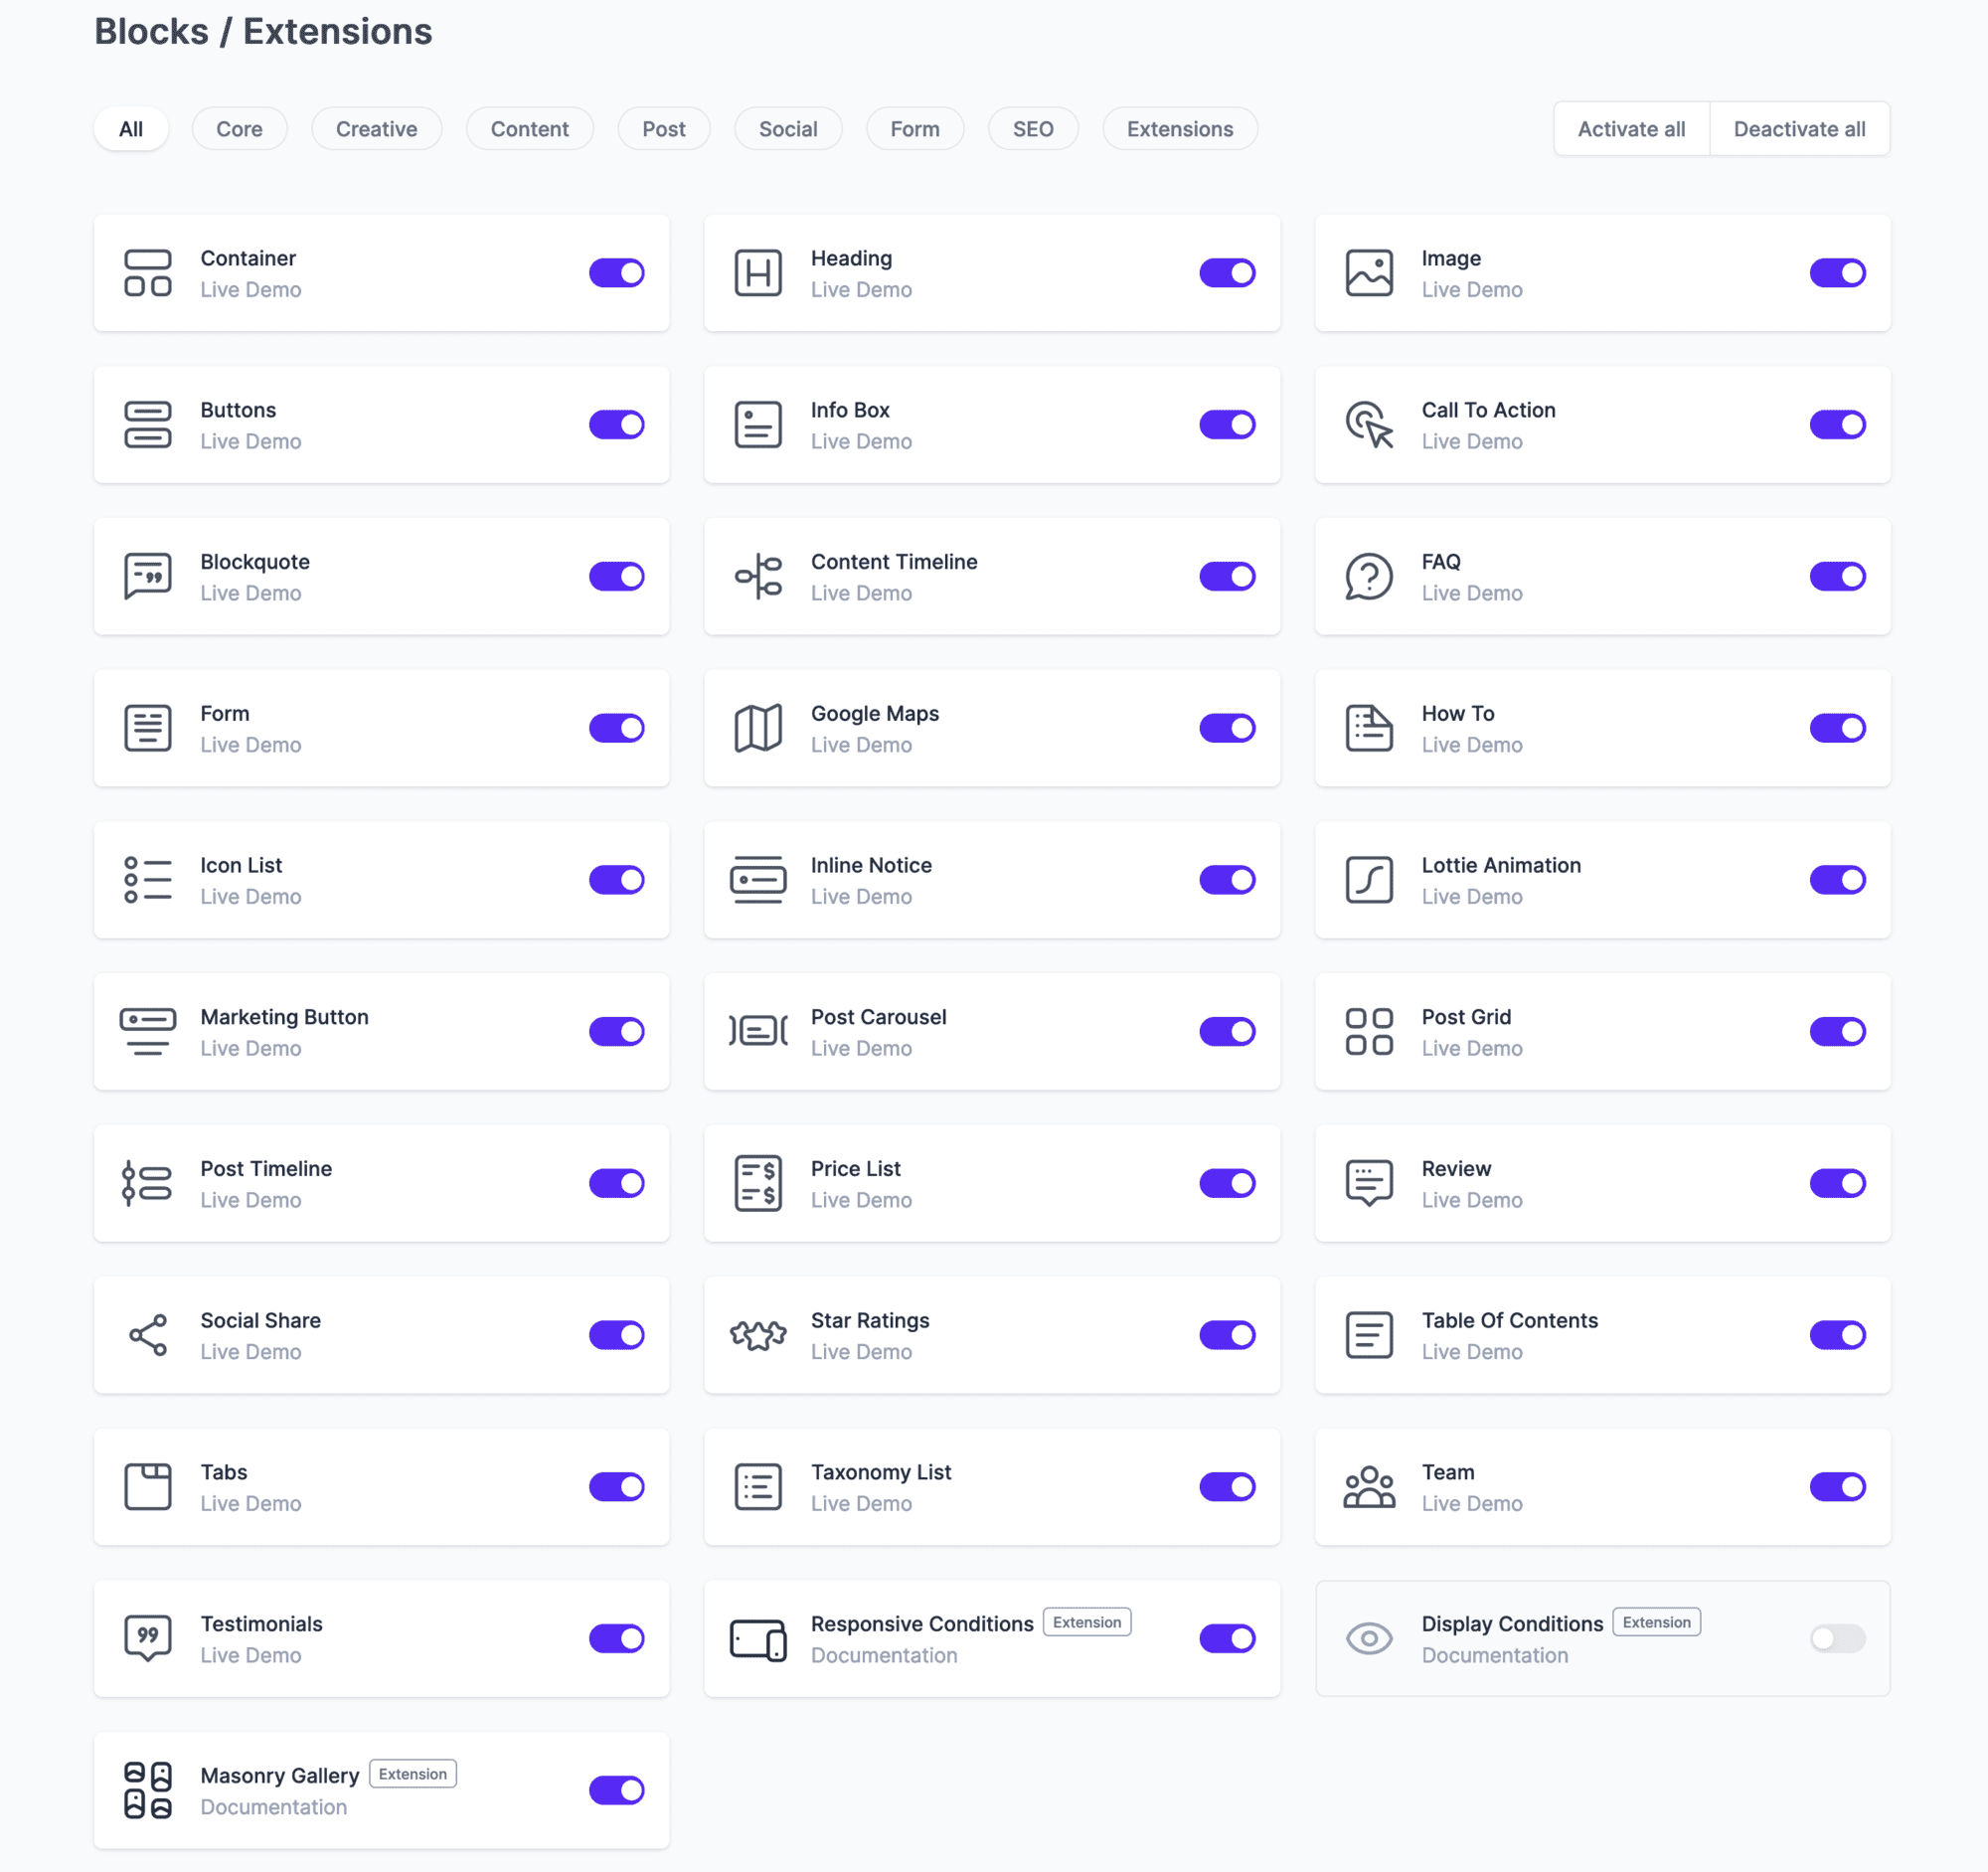Click the Social Share icon

[148, 1335]
